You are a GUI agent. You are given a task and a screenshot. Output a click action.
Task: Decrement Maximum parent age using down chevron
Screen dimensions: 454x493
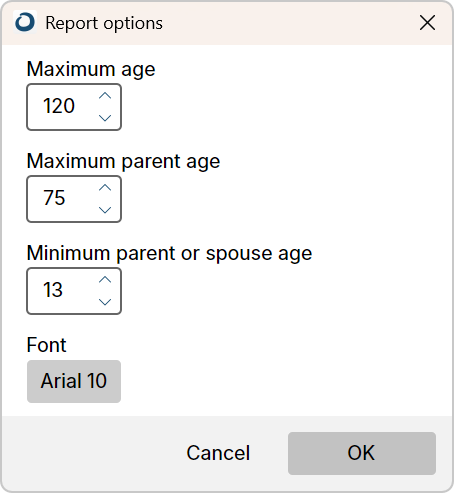(105, 210)
